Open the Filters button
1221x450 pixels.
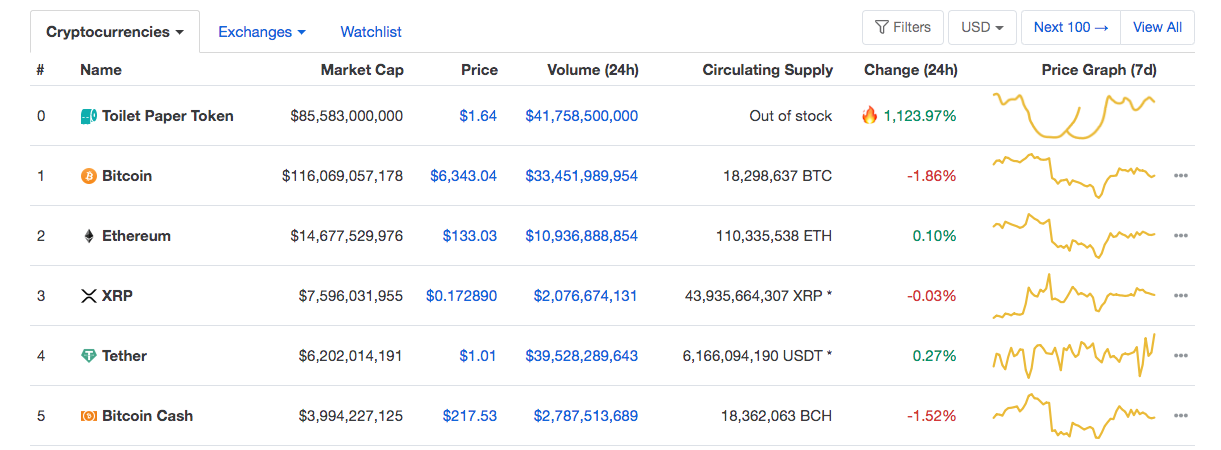click(903, 27)
